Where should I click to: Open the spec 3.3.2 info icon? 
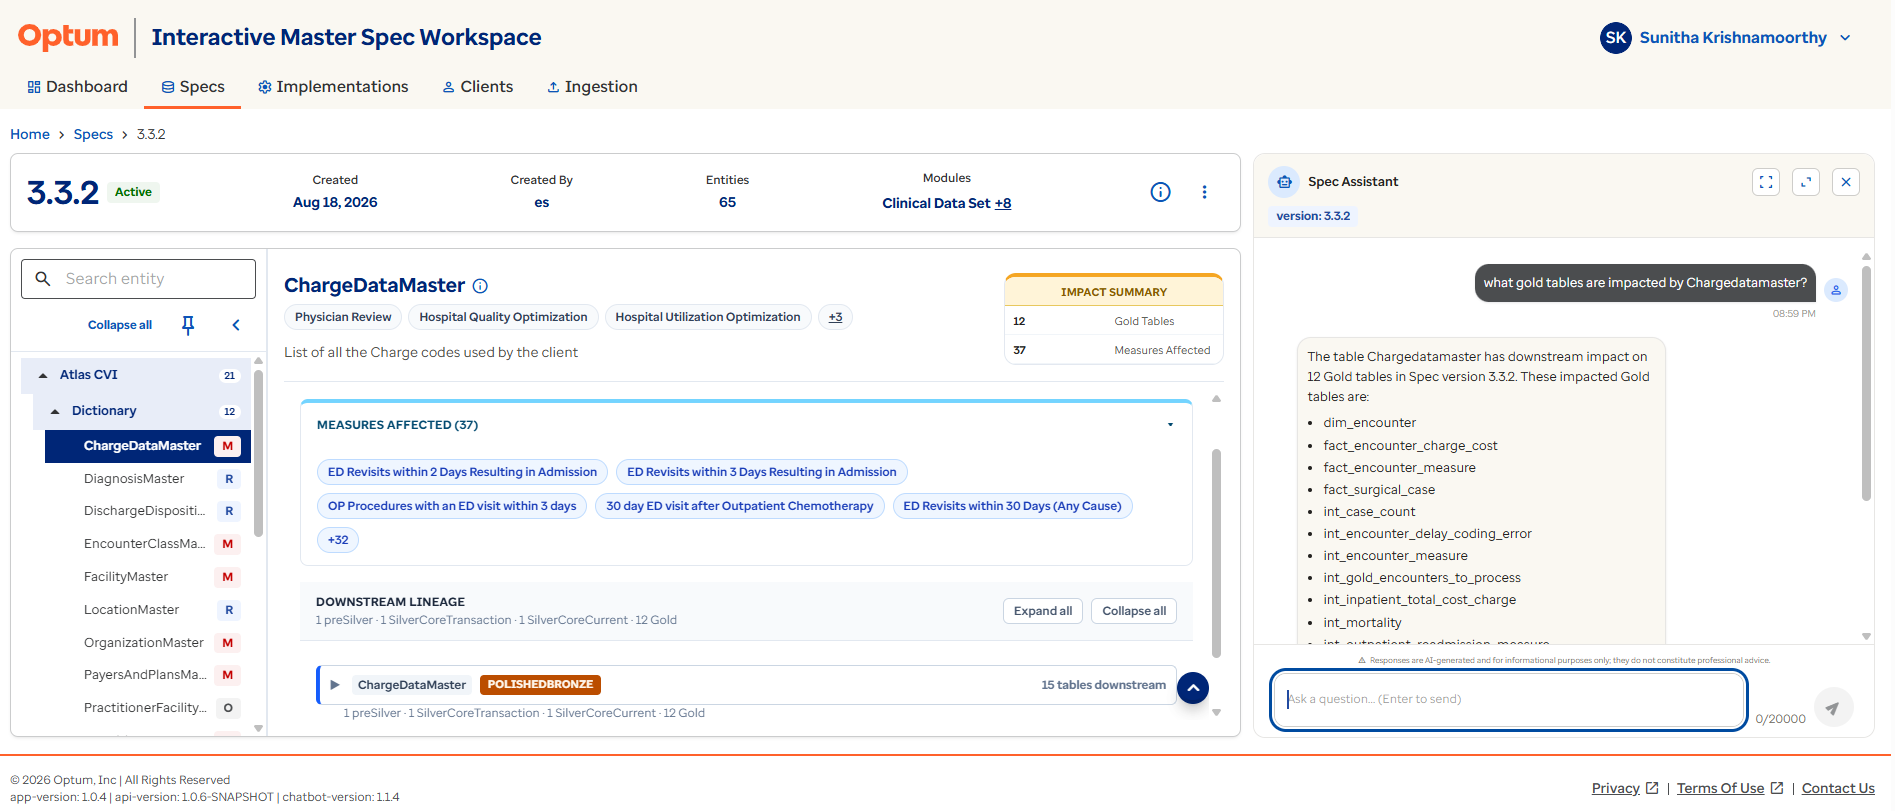(1160, 192)
